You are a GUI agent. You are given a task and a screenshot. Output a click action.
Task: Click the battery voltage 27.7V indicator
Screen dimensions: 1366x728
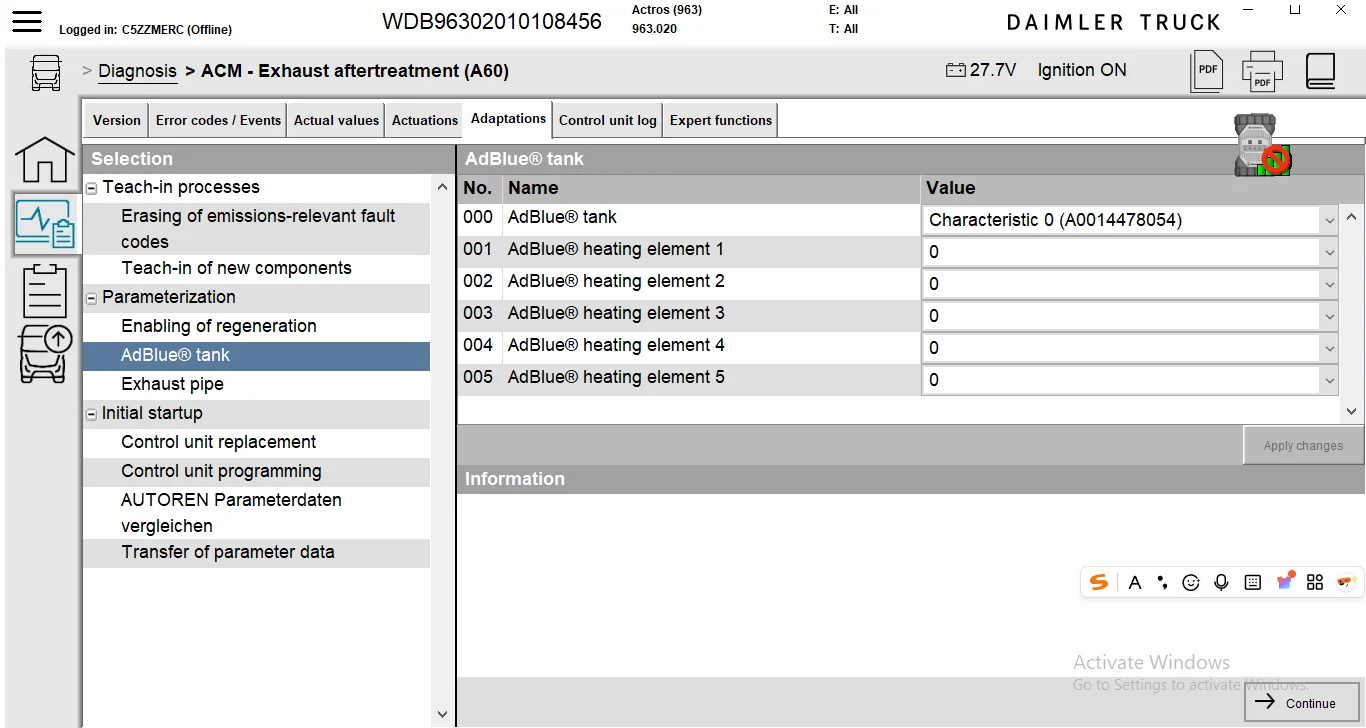[x=980, y=70]
